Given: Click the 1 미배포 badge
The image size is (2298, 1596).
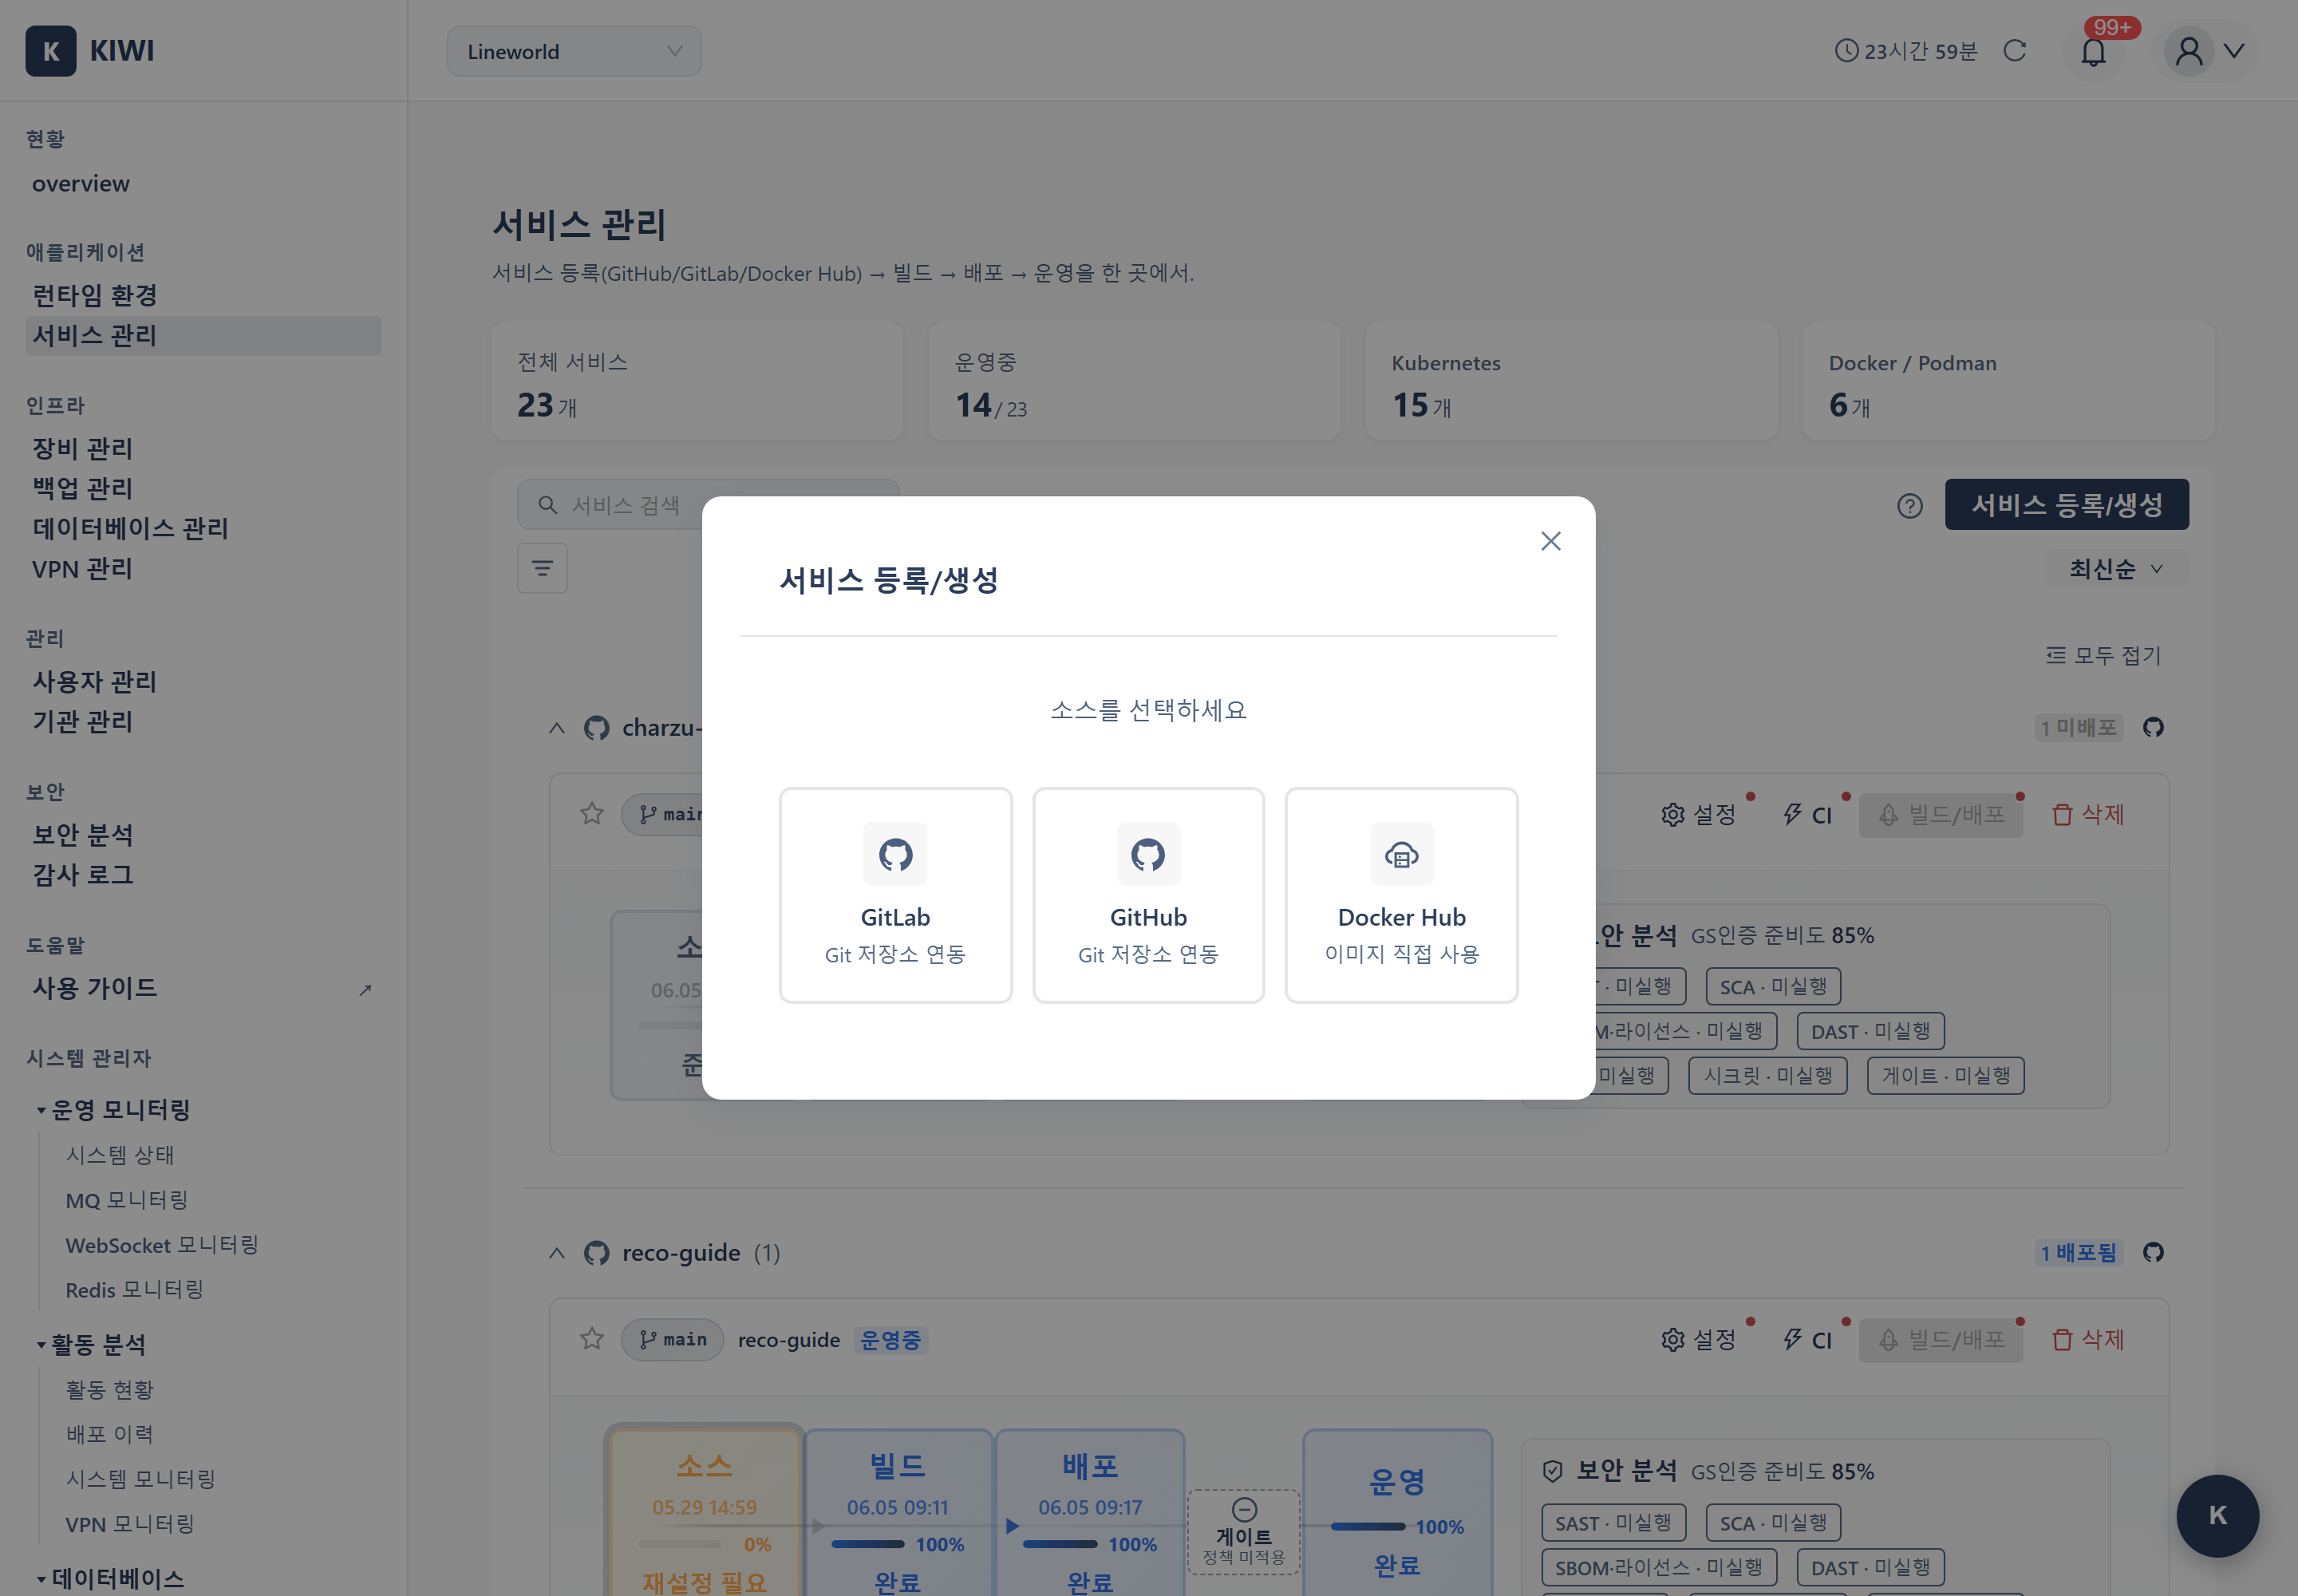Looking at the screenshot, I should point(2078,728).
